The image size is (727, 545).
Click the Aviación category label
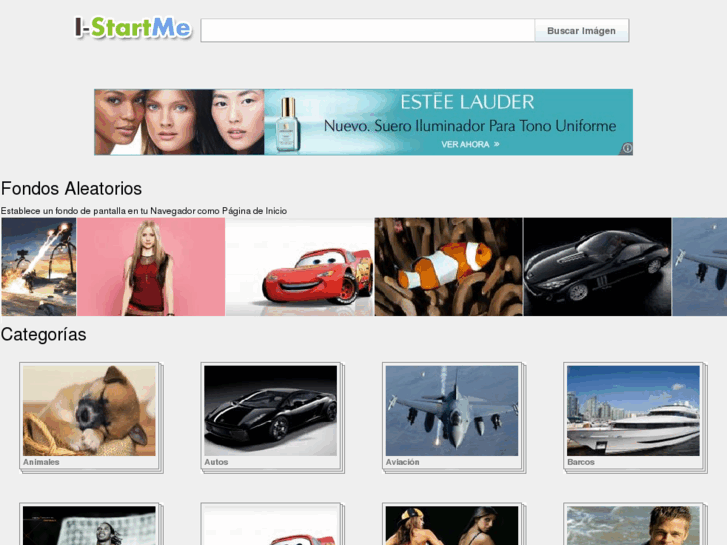click(402, 462)
